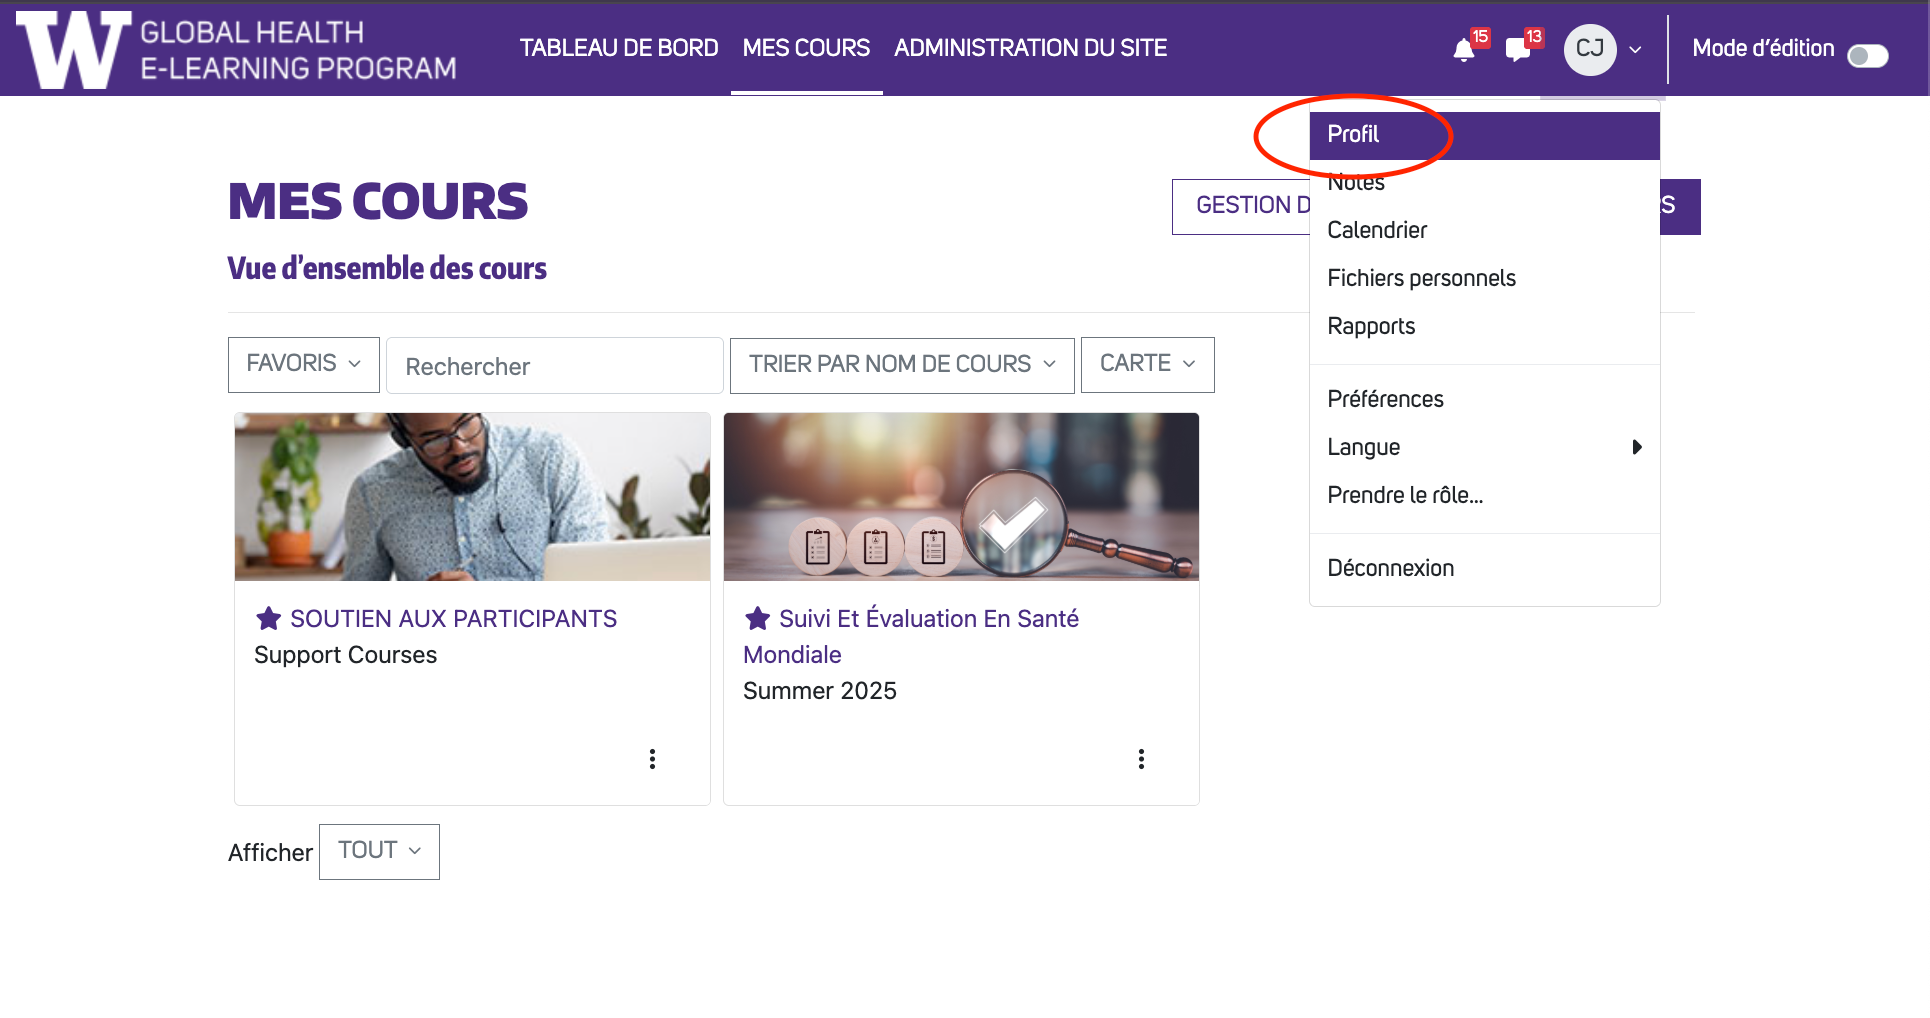Toggle the Mode d'édition switch
Image resolution: width=1930 pixels, height=1018 pixels.
(1867, 56)
